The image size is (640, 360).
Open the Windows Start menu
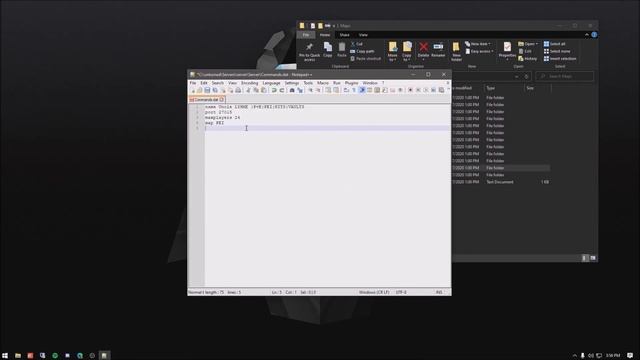[x=5, y=356]
